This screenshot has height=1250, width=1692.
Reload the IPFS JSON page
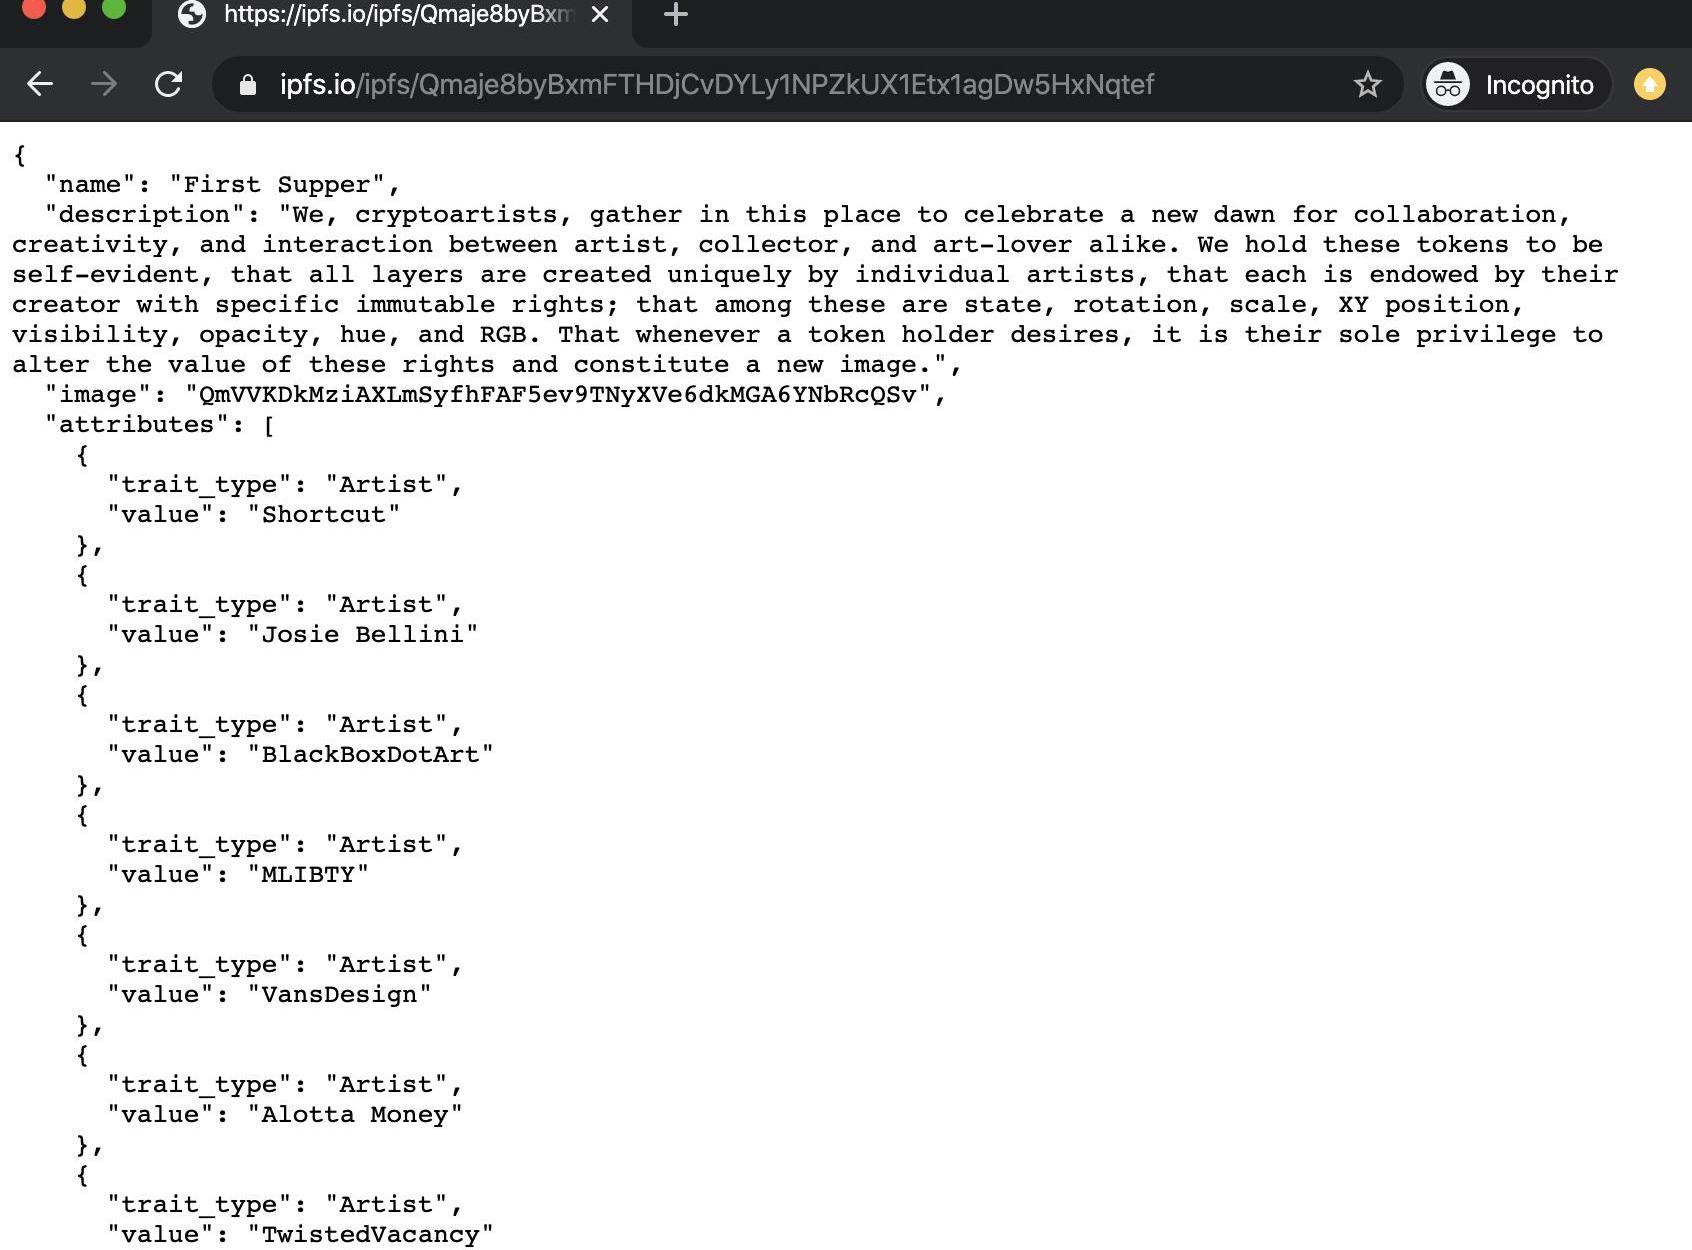[x=168, y=84]
